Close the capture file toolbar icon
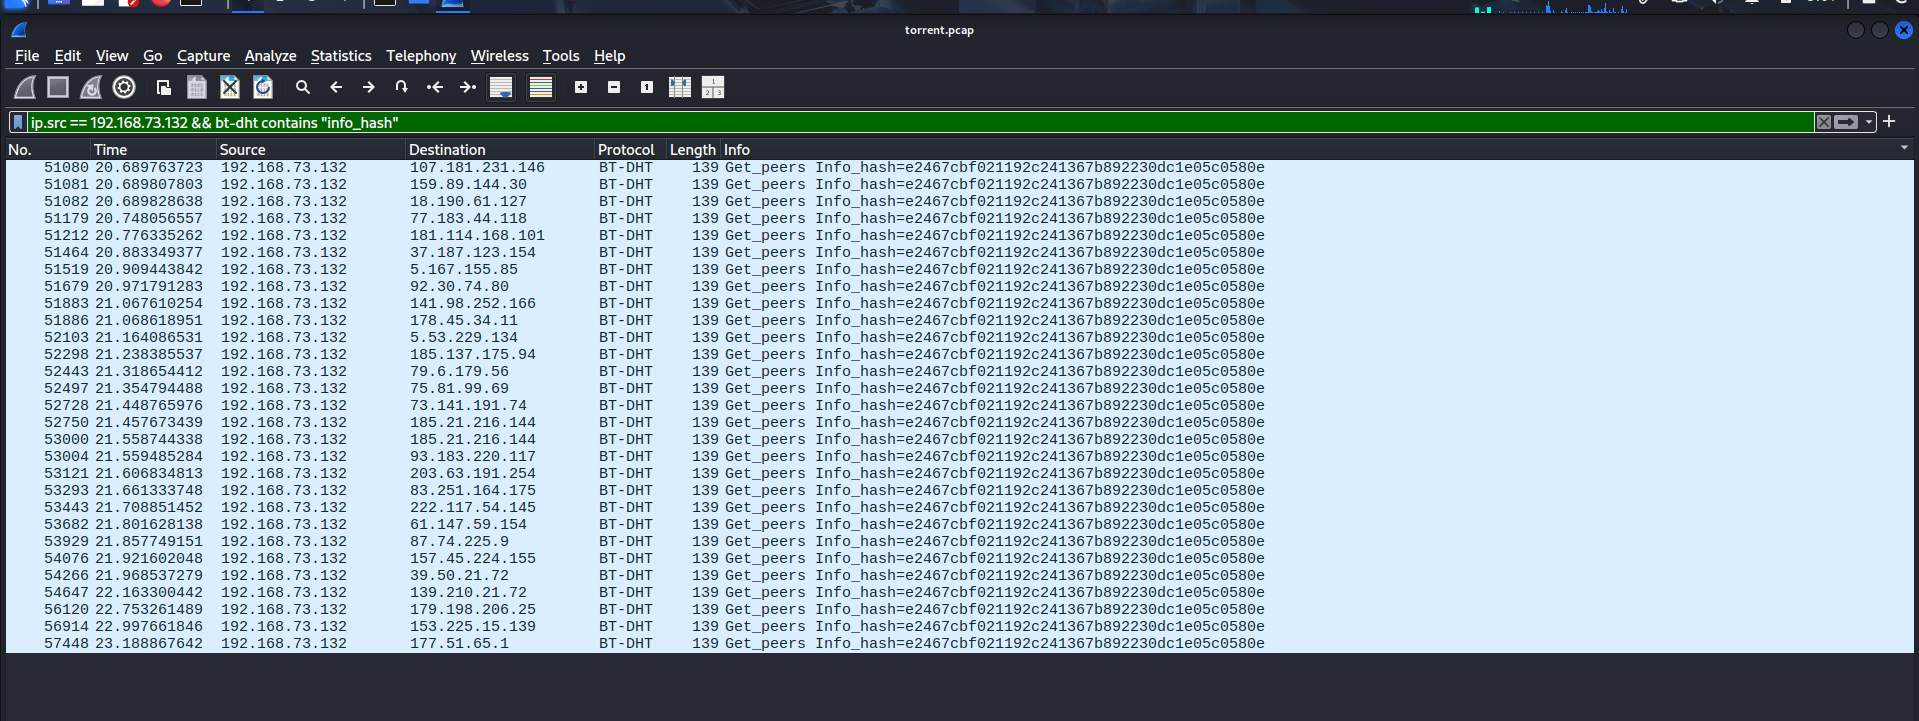The width and height of the screenshot is (1919, 721). point(230,88)
